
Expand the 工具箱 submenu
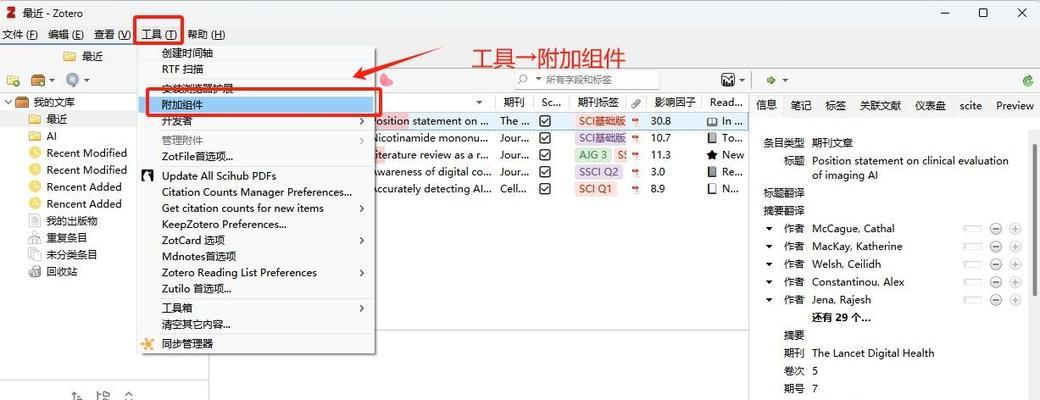click(361, 308)
